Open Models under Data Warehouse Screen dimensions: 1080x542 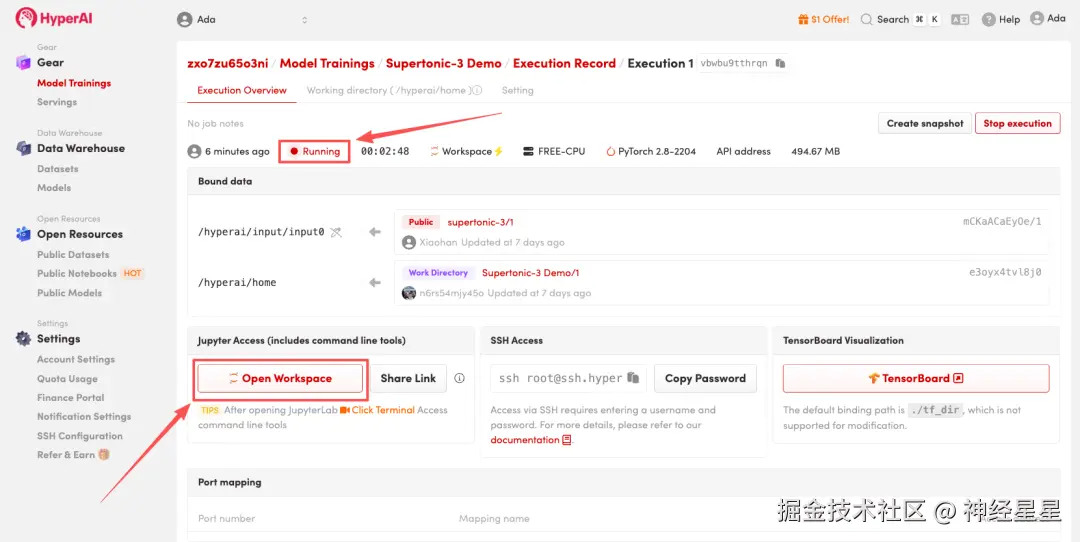[54, 187]
